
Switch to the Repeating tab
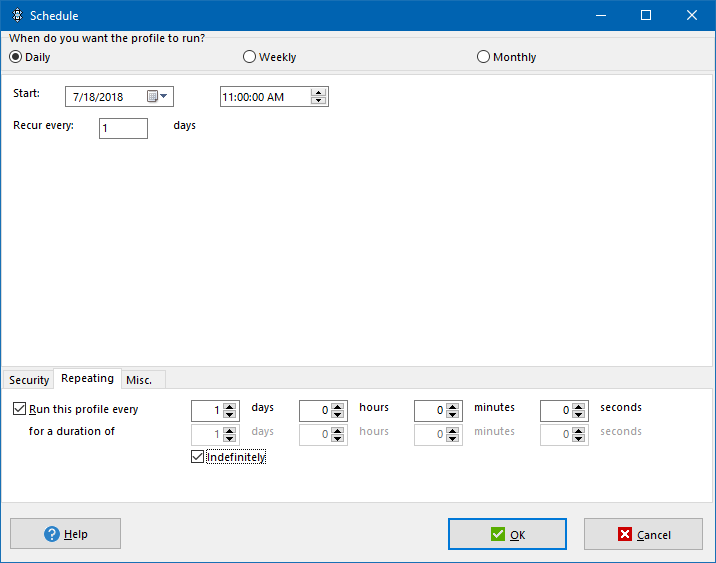[x=87, y=379]
